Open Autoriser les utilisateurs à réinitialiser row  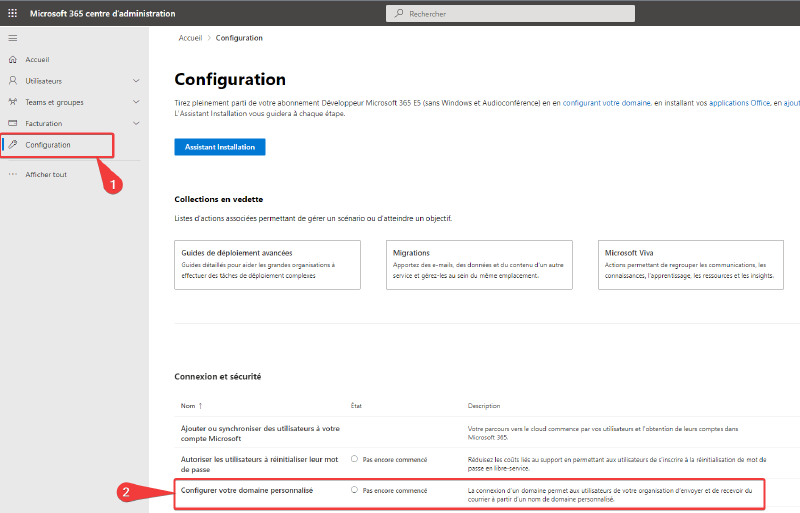pyautogui.click(x=259, y=464)
